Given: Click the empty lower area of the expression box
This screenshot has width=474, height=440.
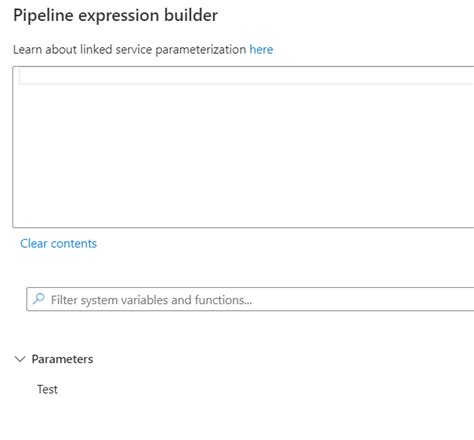Looking at the screenshot, I should (x=243, y=167).
